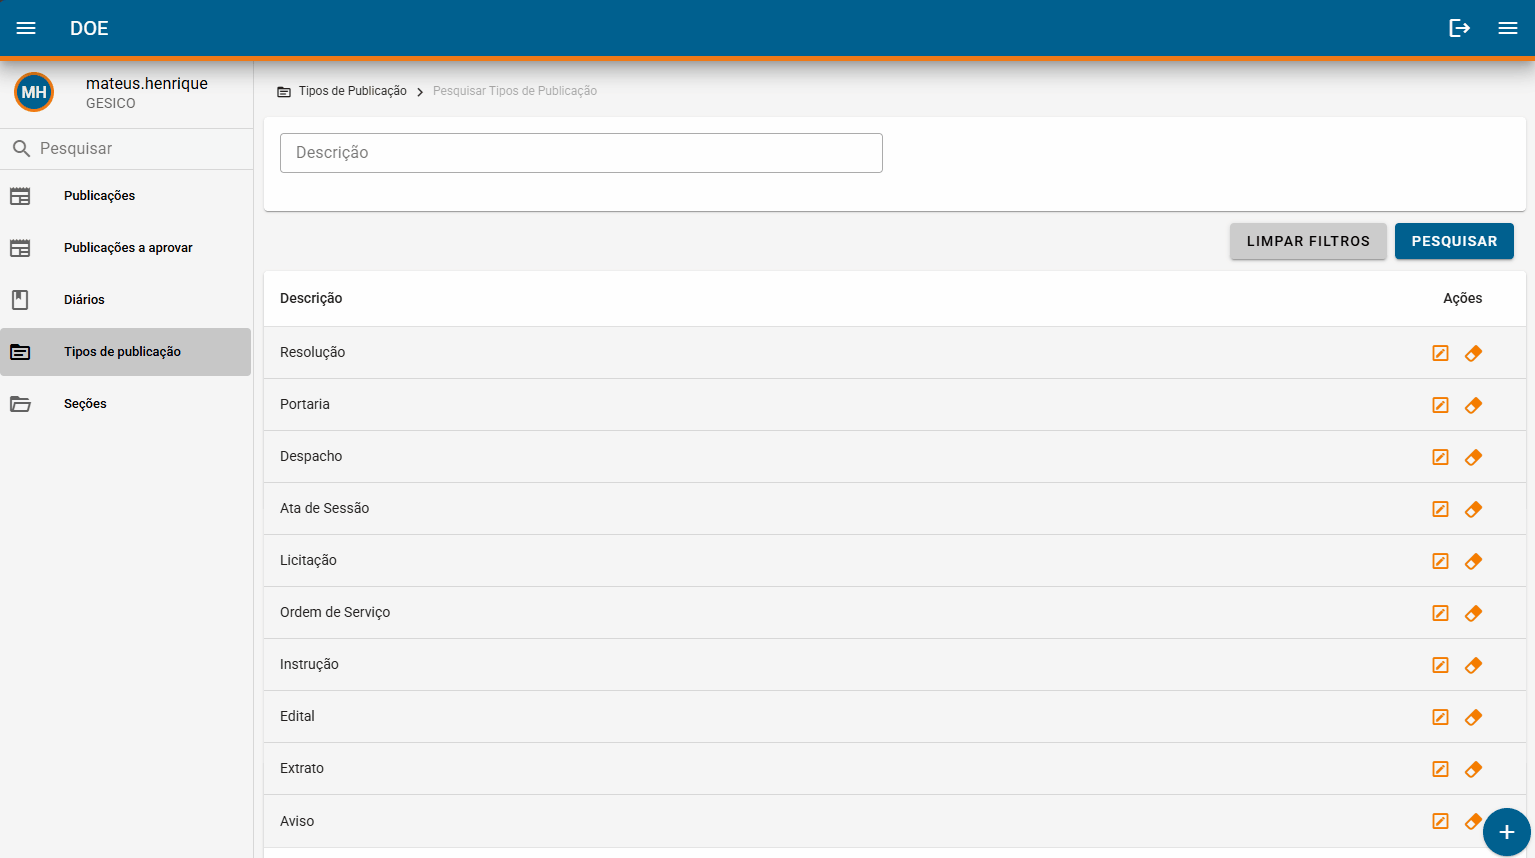Delete the Ata de Sessão row
The image size is (1535, 858).
pyautogui.click(x=1473, y=509)
